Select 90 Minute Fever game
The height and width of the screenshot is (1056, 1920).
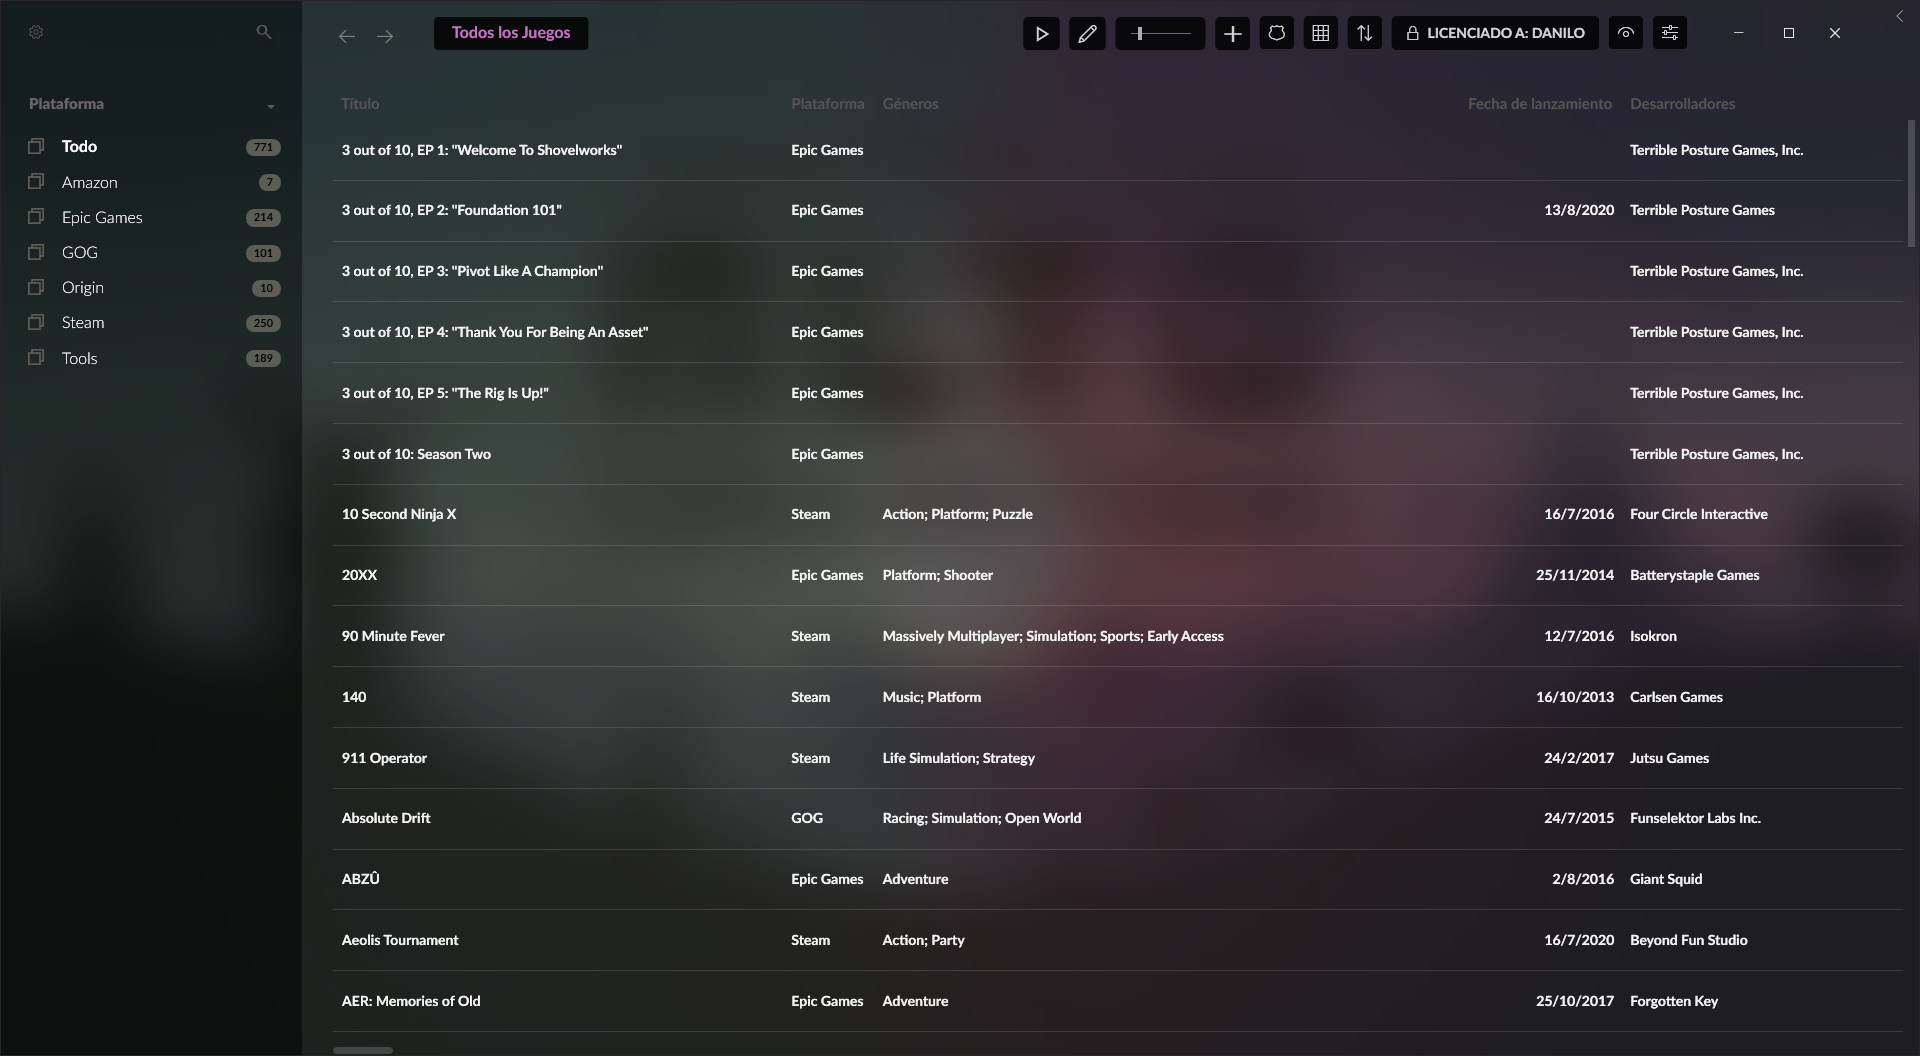(1117, 636)
